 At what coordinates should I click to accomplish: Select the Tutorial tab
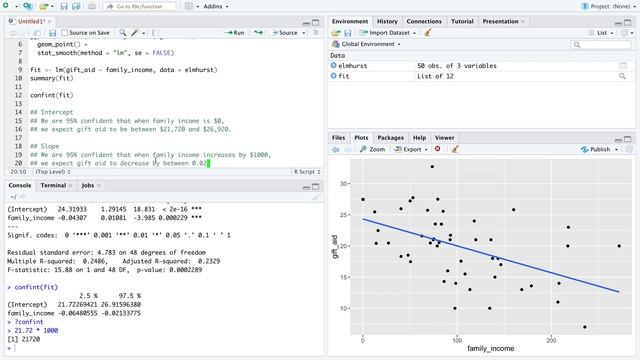click(x=462, y=21)
